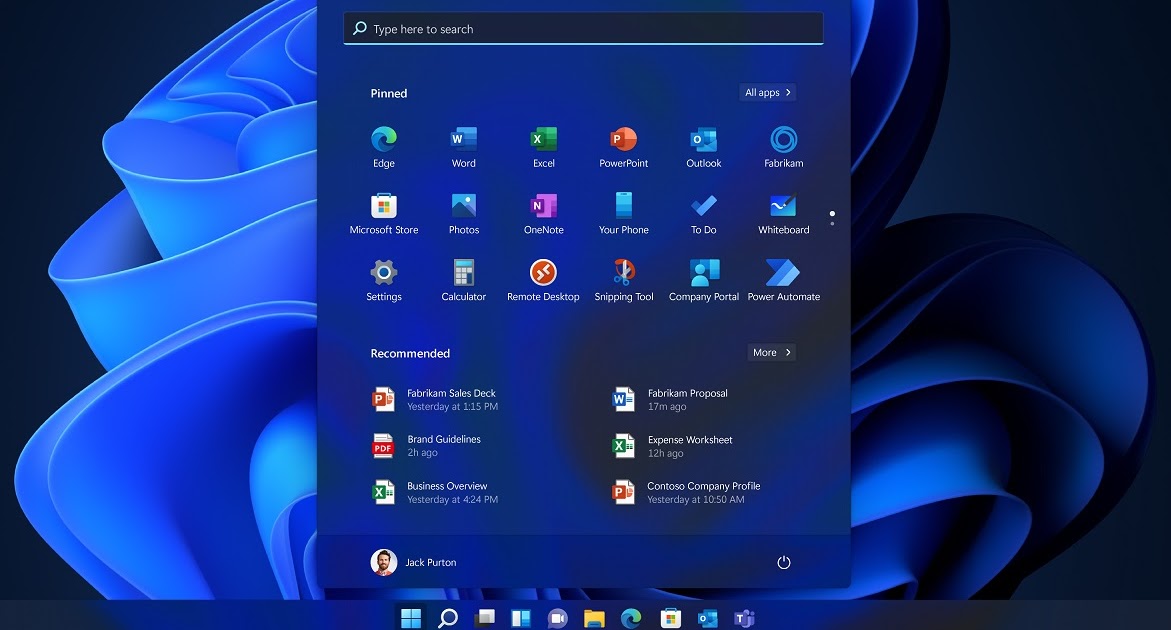1171x630 pixels.
Task: Open Search from the taskbar
Action: pos(447,618)
